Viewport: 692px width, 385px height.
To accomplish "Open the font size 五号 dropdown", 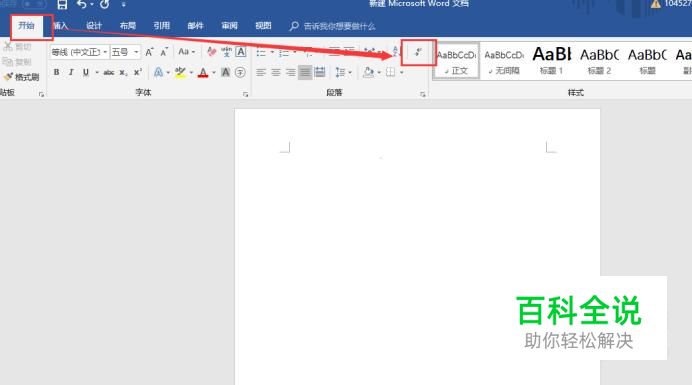I will pyautogui.click(x=136, y=52).
